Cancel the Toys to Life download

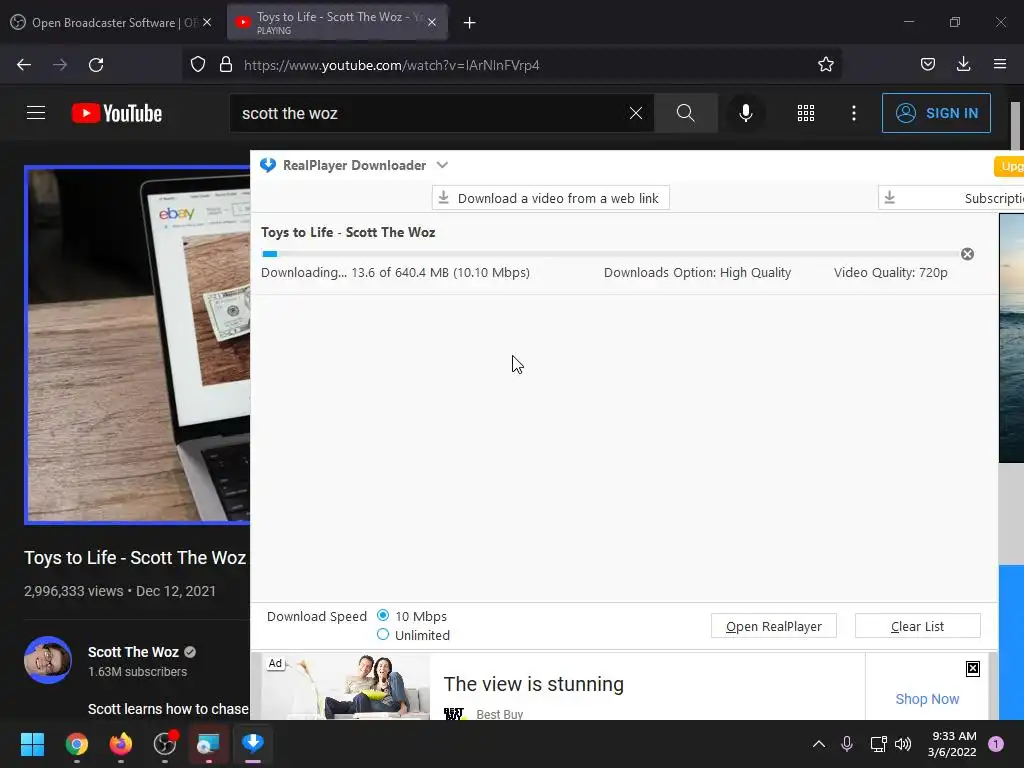point(967,254)
